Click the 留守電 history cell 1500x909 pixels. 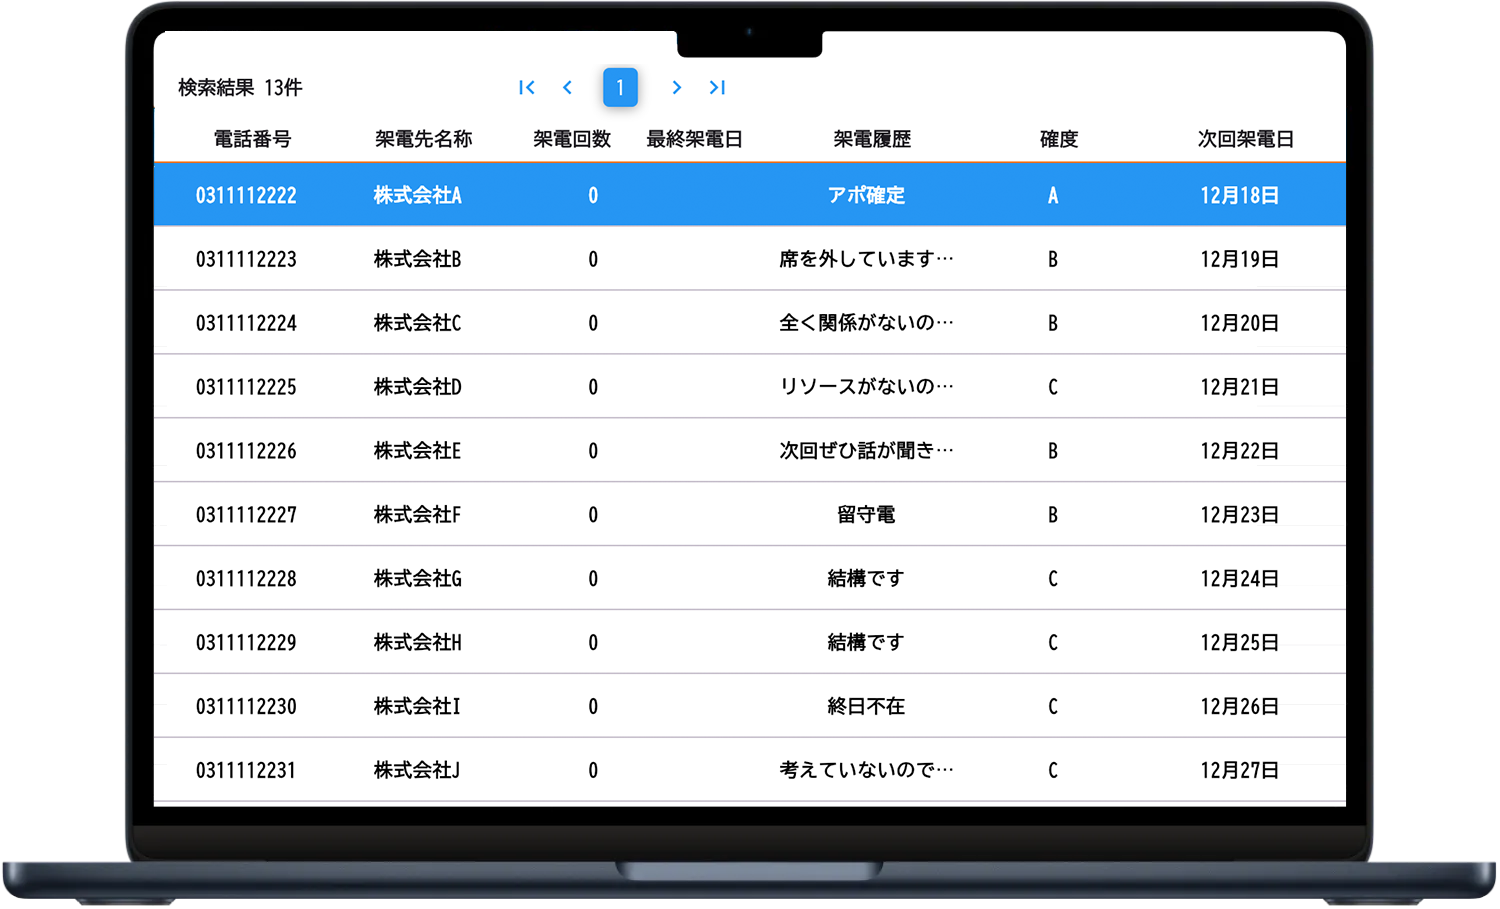pos(866,516)
